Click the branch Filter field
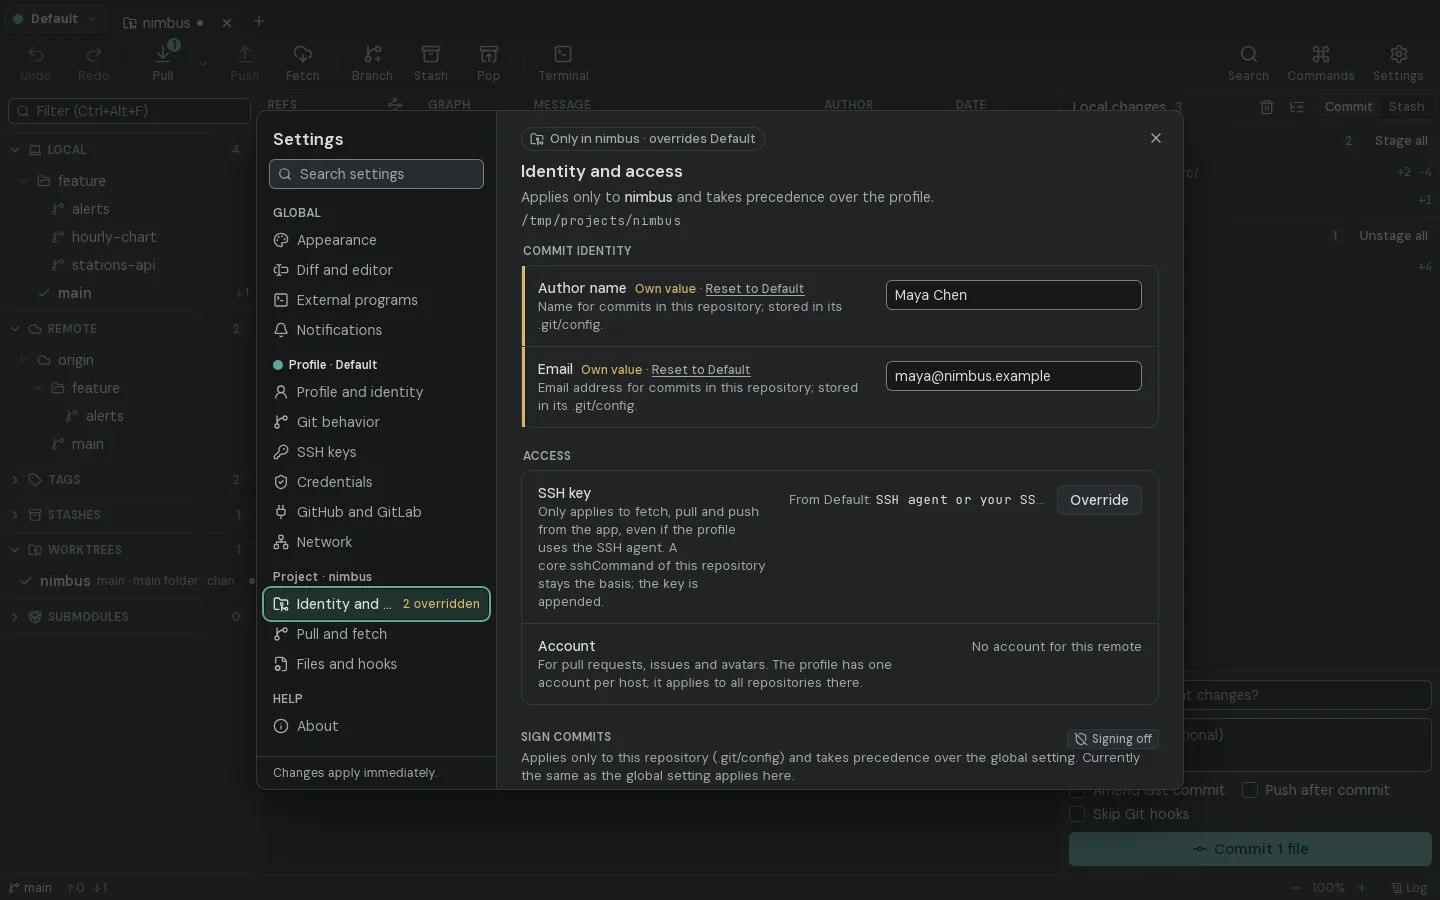The image size is (1440, 900). 129,111
